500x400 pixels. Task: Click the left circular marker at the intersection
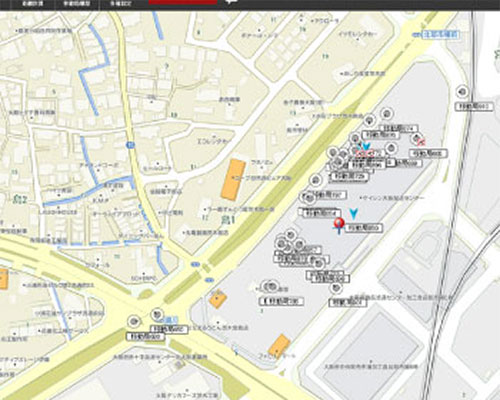pyautogui.click(x=135, y=321)
